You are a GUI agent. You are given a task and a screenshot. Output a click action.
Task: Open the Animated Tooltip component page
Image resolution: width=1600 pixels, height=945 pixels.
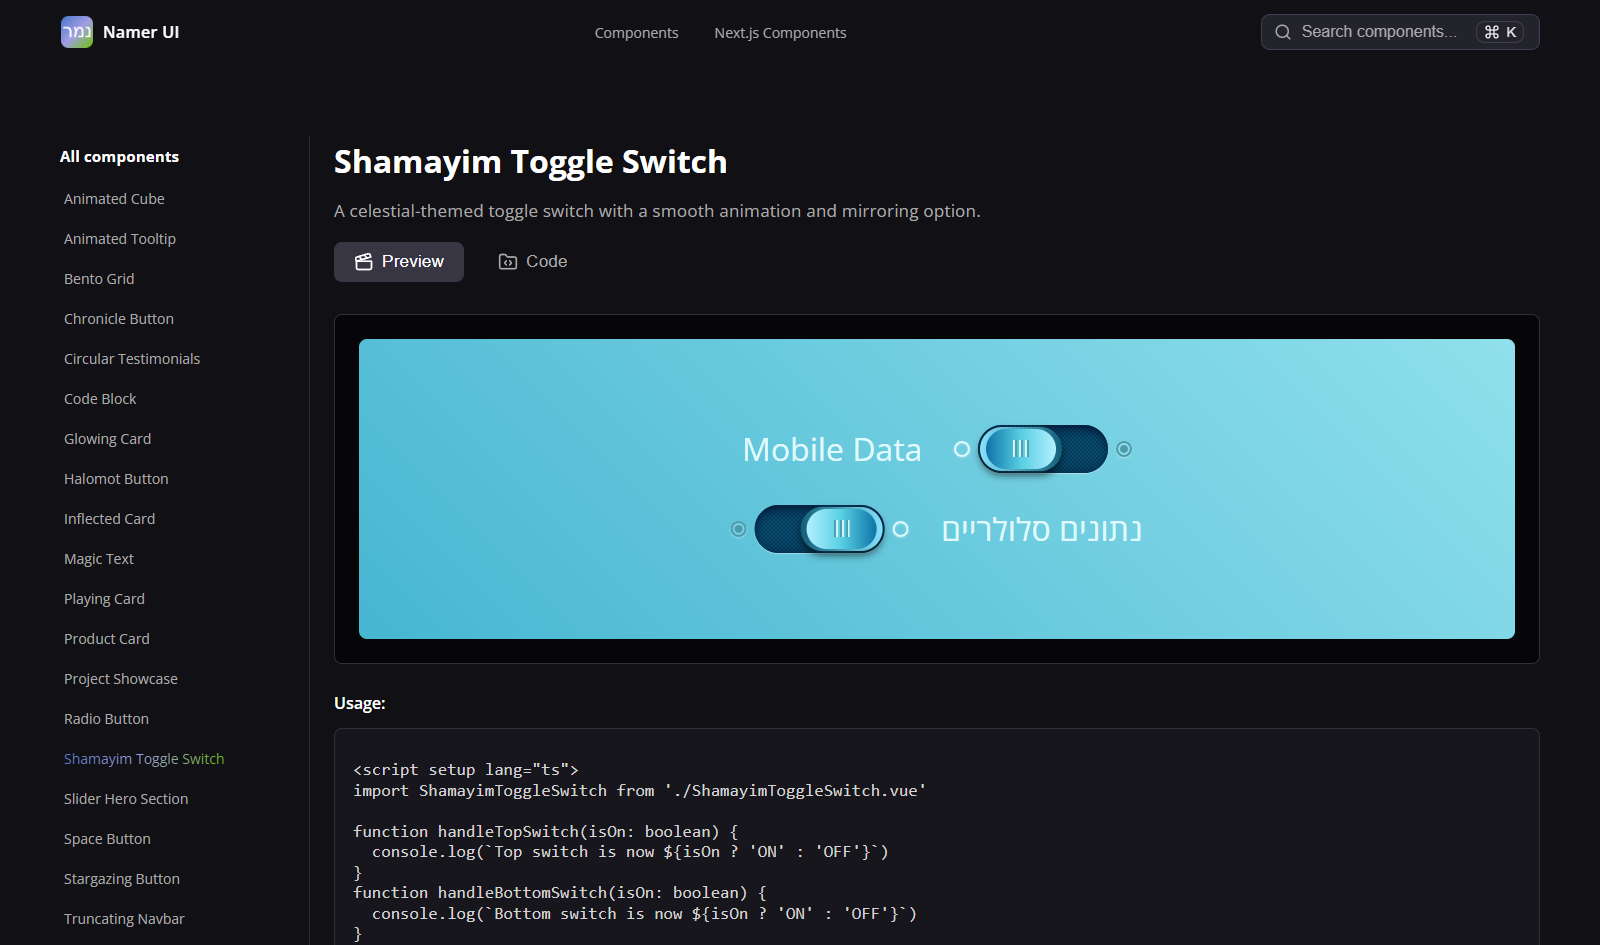coord(119,238)
